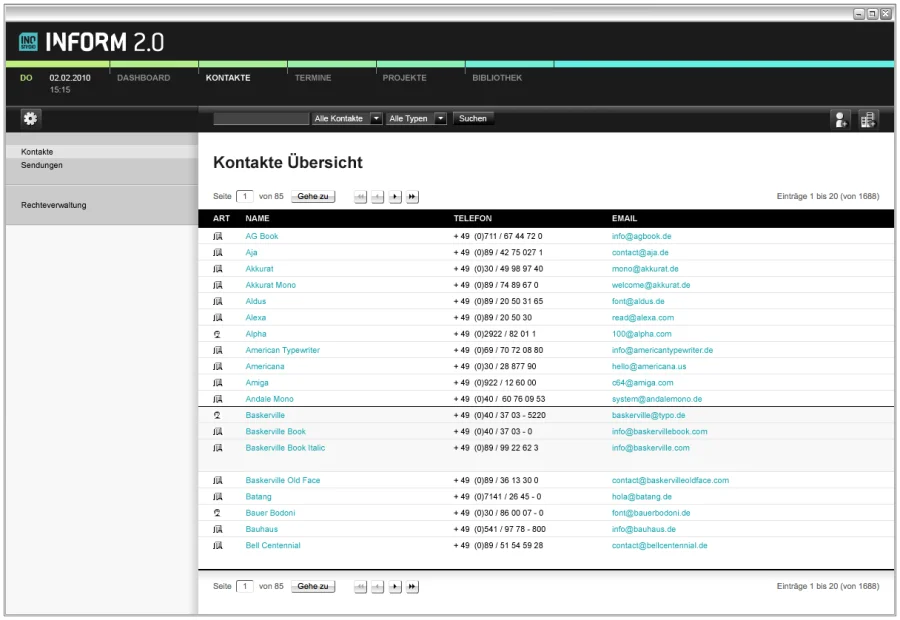This screenshot has width=900, height=620.
Task: Open the gear settings icon
Action: click(x=30, y=119)
